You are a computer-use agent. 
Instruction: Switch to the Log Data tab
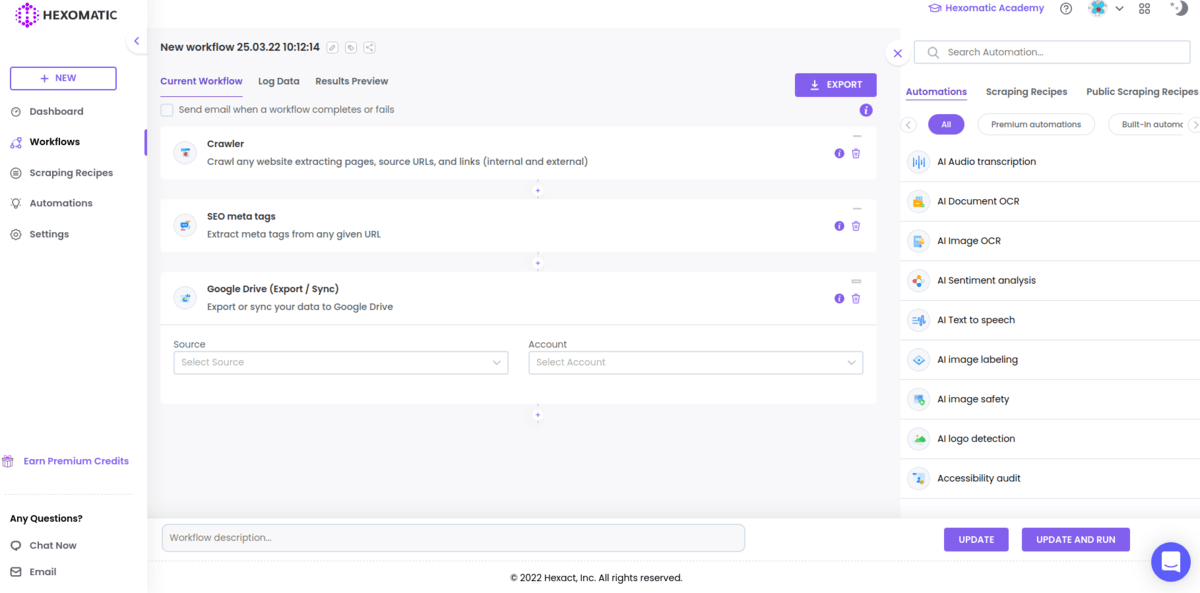[278, 81]
